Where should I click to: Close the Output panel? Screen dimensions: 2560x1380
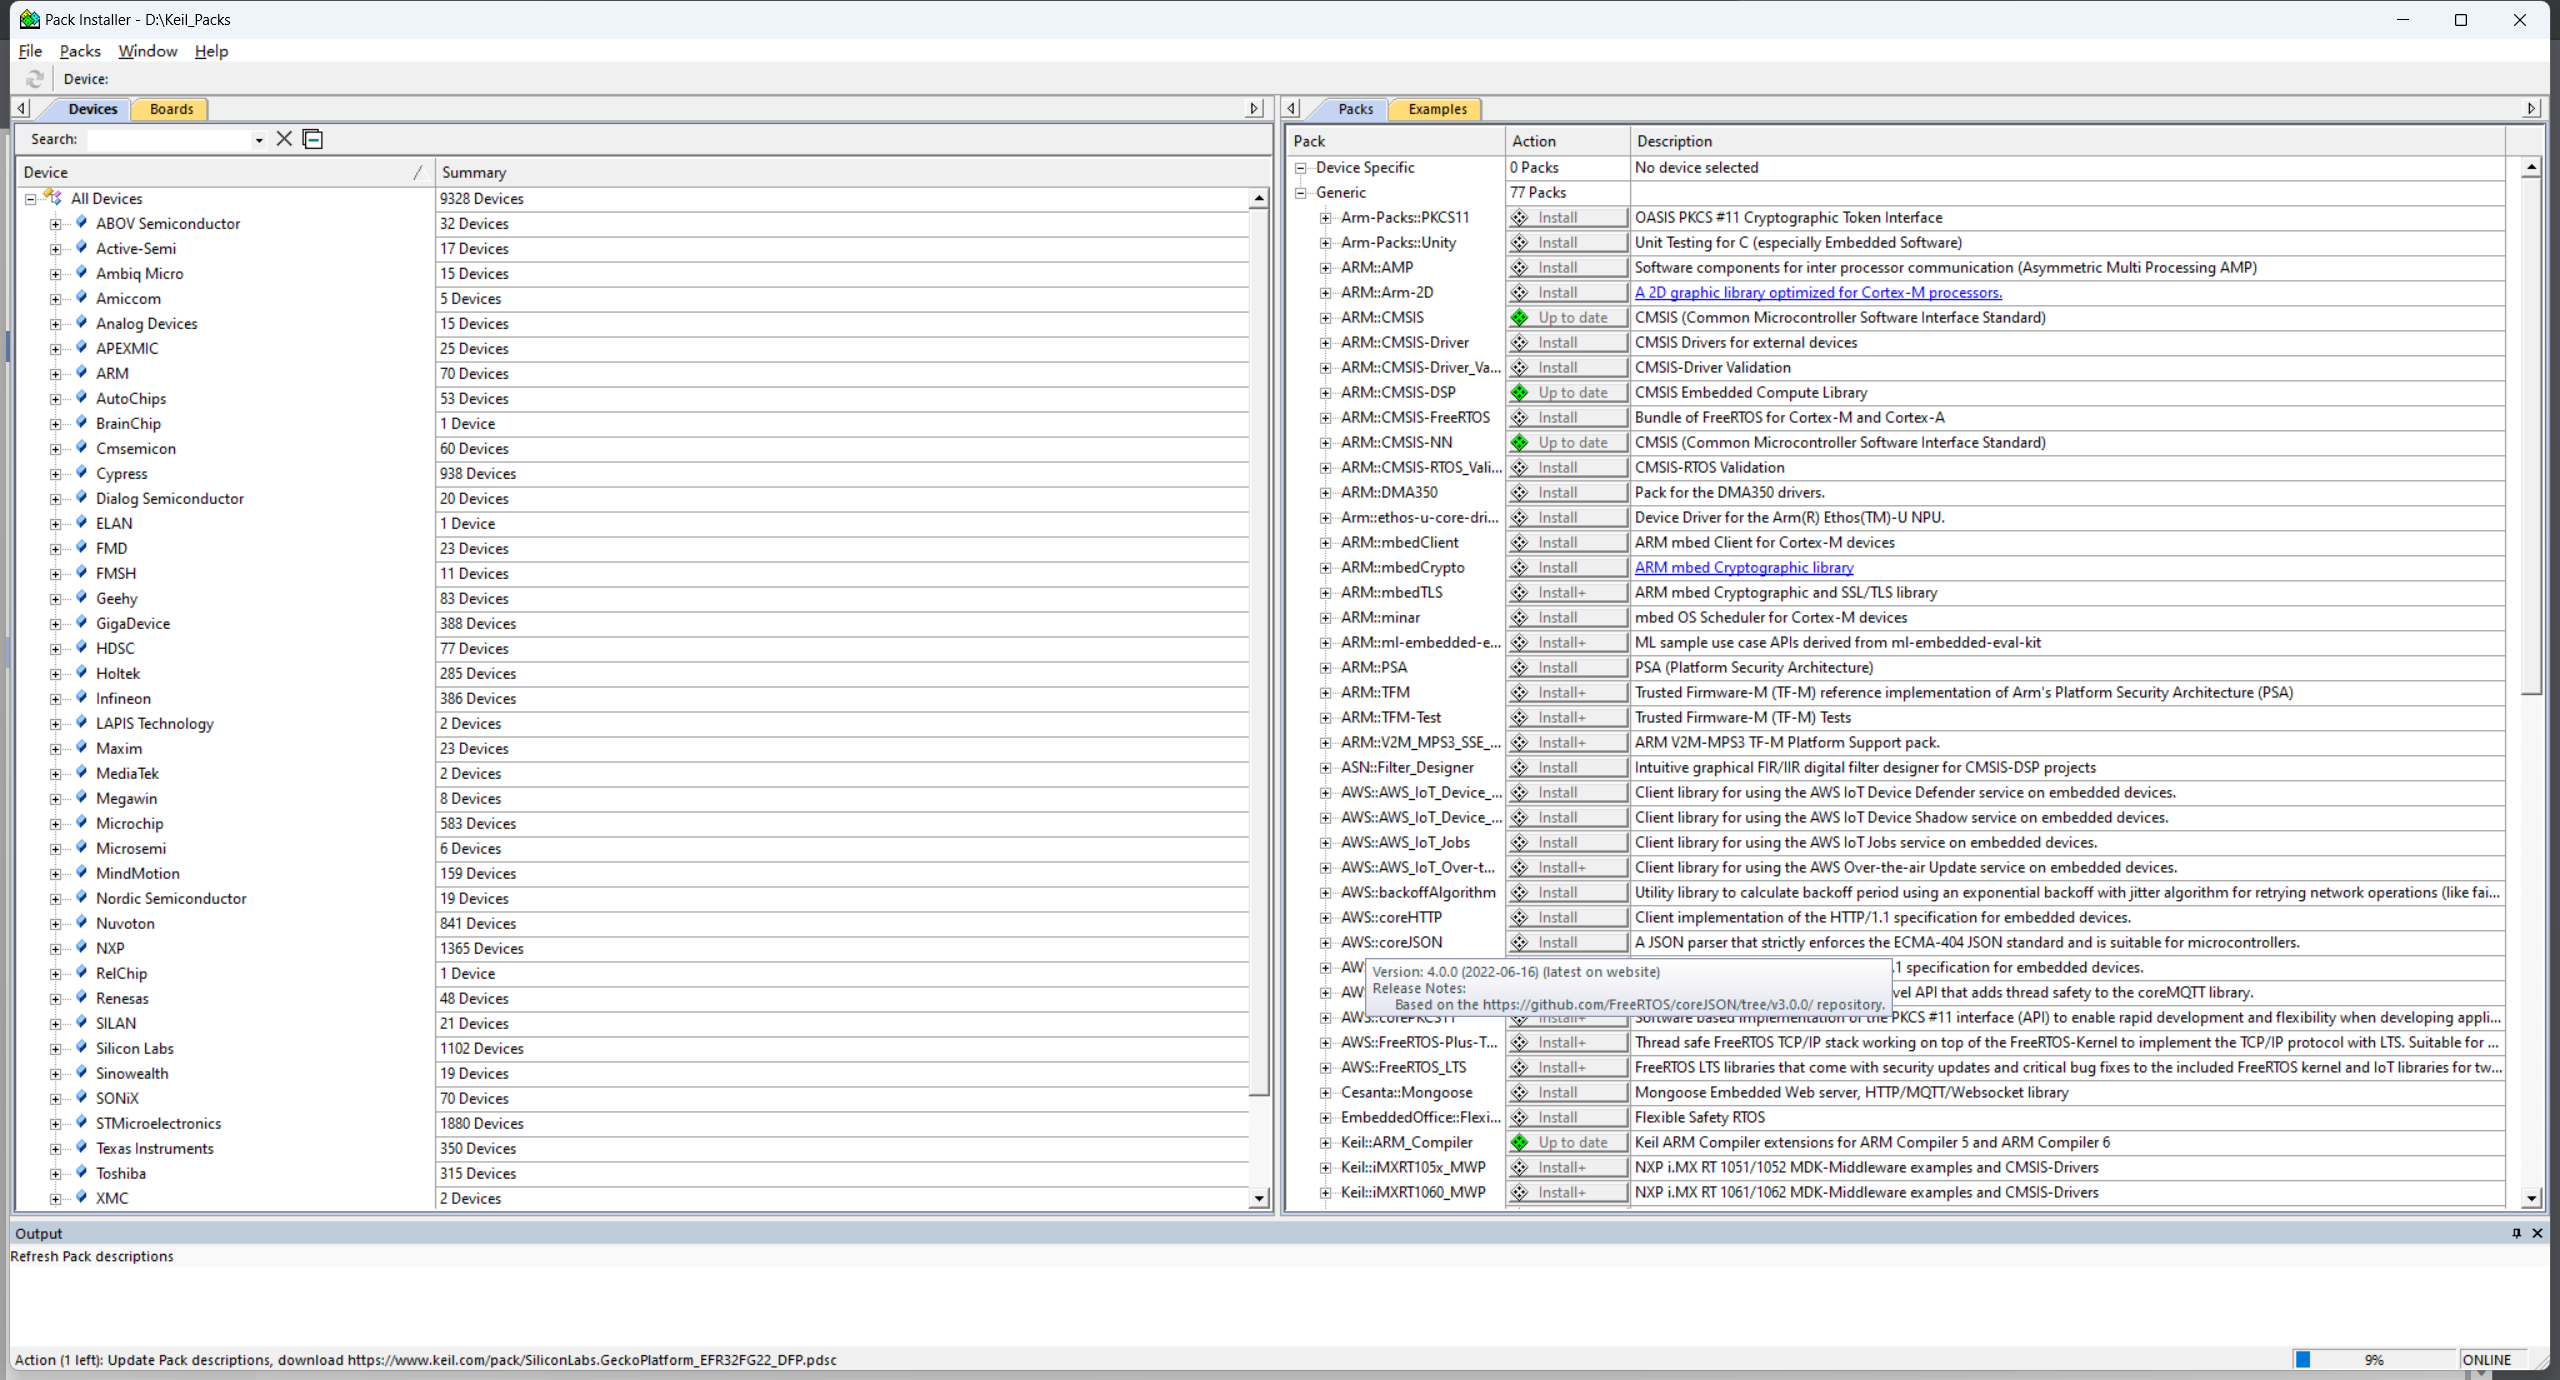pyautogui.click(x=2537, y=1233)
